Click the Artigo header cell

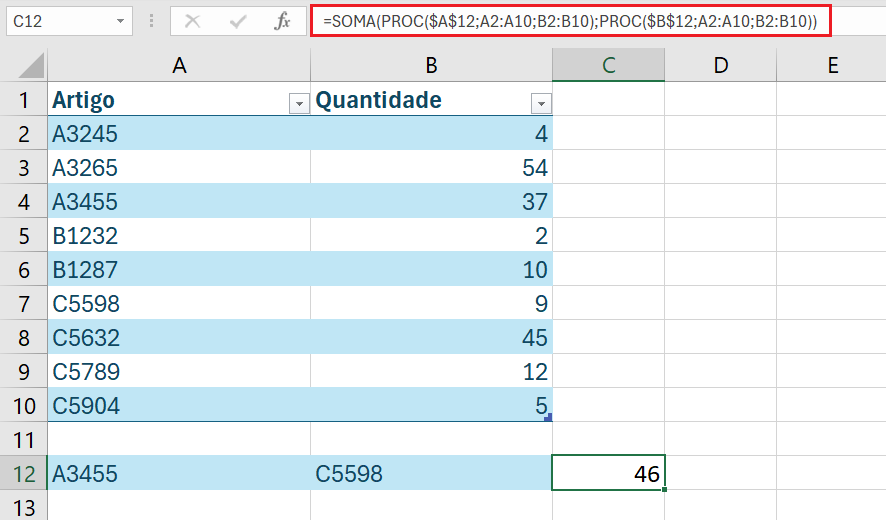pyautogui.click(x=179, y=99)
